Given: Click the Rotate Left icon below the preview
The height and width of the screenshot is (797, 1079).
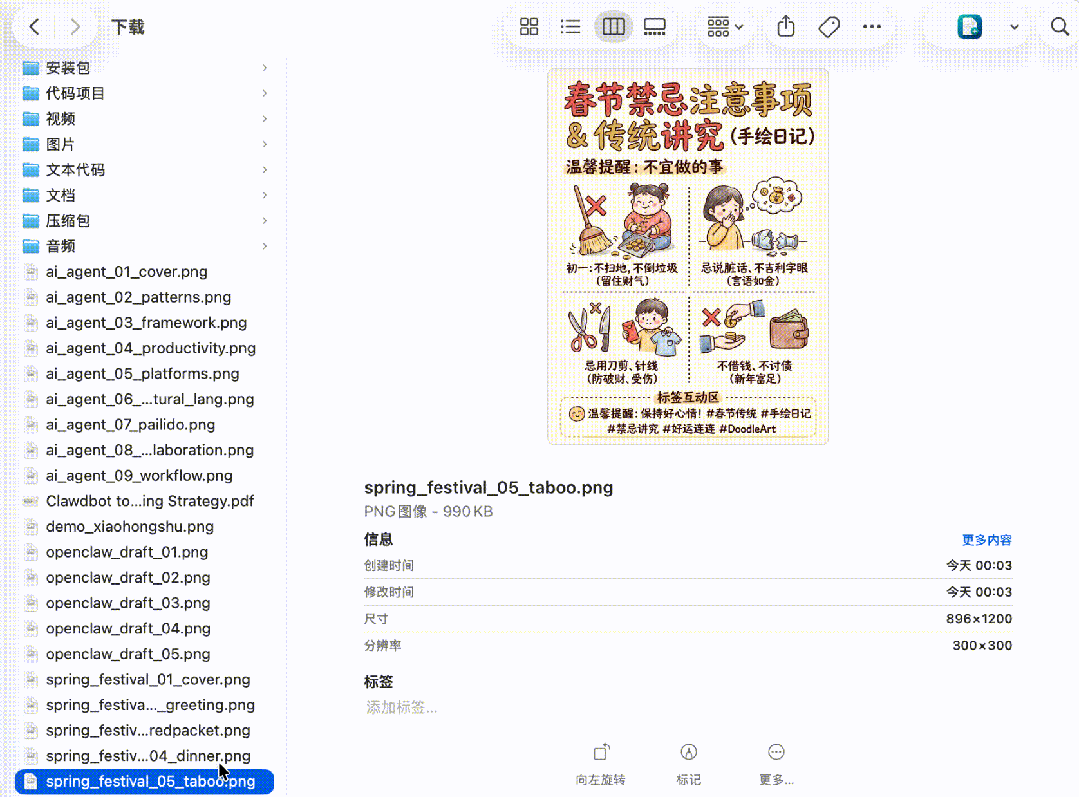Looking at the screenshot, I should 600,751.
